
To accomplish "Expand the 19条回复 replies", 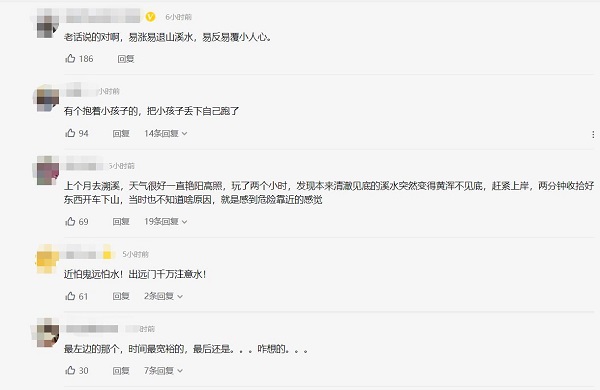I will [165, 221].
